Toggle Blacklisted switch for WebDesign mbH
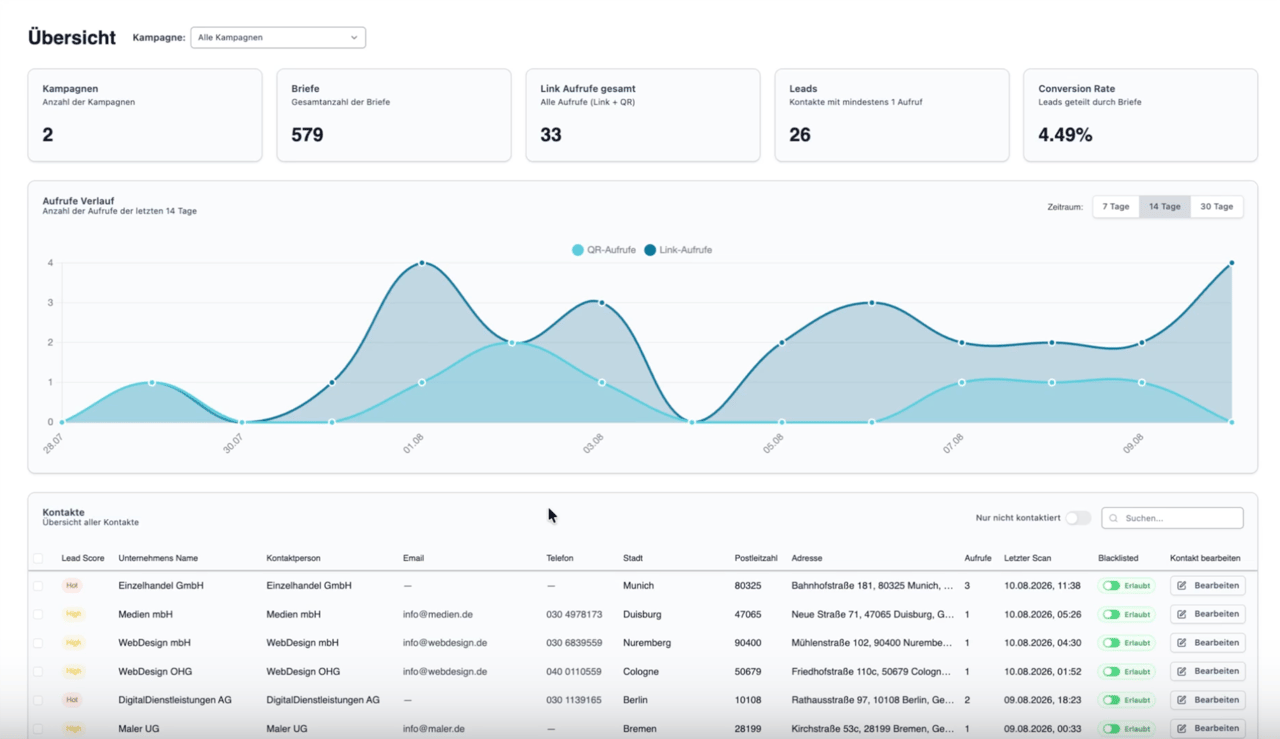The image size is (1280, 739). point(1111,643)
